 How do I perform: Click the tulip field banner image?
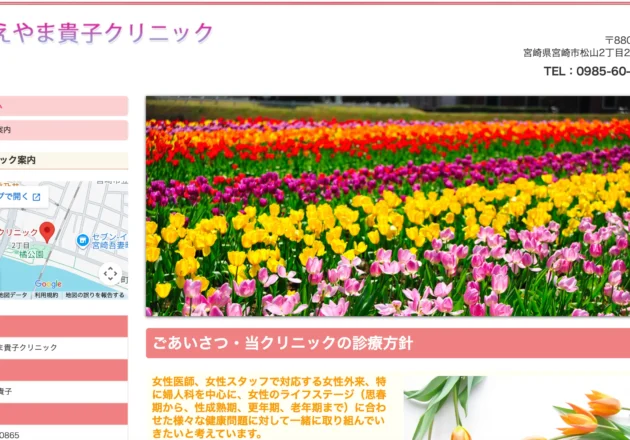tap(388, 206)
